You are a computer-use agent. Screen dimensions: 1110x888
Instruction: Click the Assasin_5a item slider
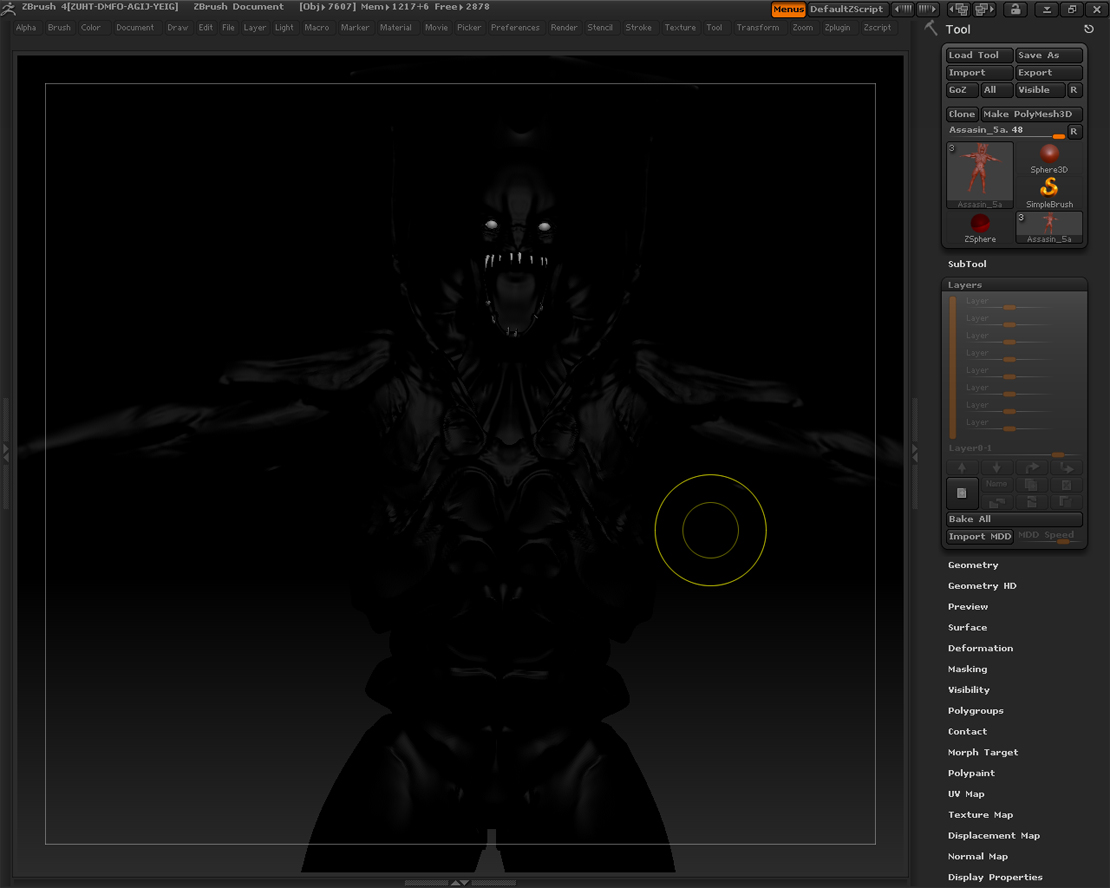pos(1005,132)
